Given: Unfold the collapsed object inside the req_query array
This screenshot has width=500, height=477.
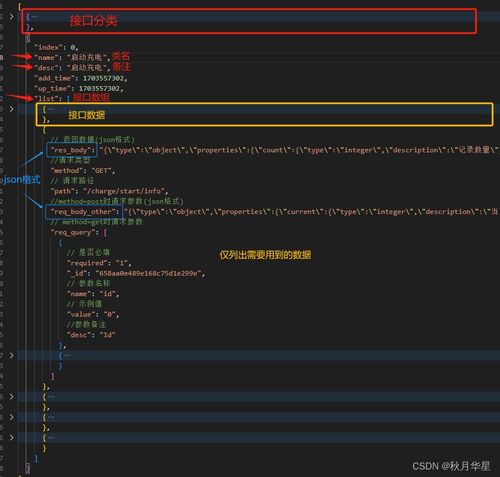Looking at the screenshot, I should click(11, 355).
